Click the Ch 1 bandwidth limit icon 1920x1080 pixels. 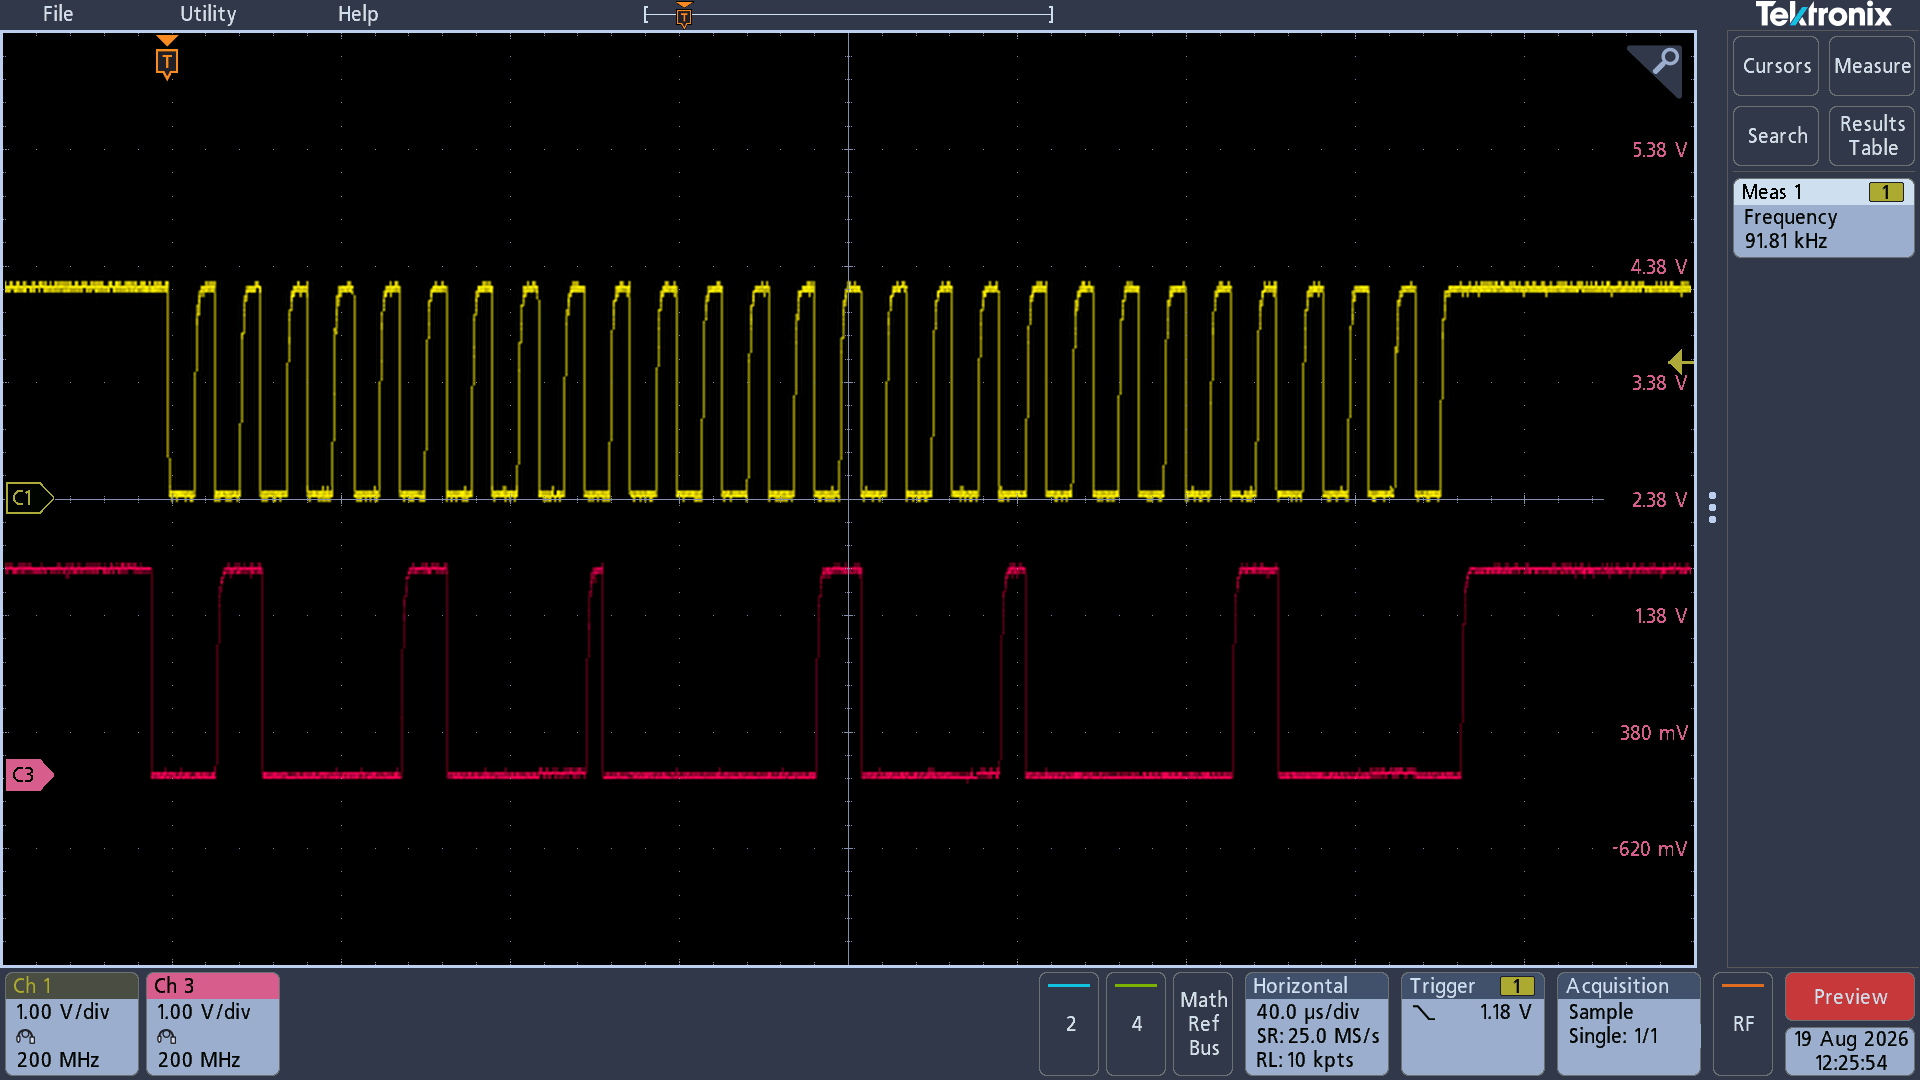26,1037
